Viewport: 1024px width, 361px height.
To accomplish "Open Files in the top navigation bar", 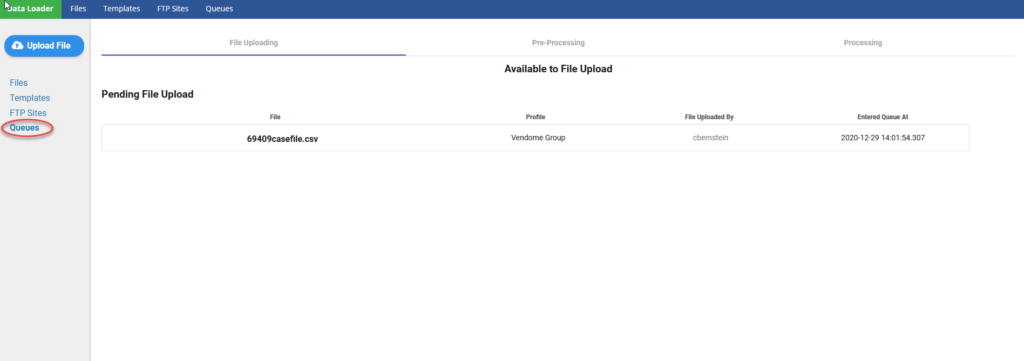I will tap(78, 9).
